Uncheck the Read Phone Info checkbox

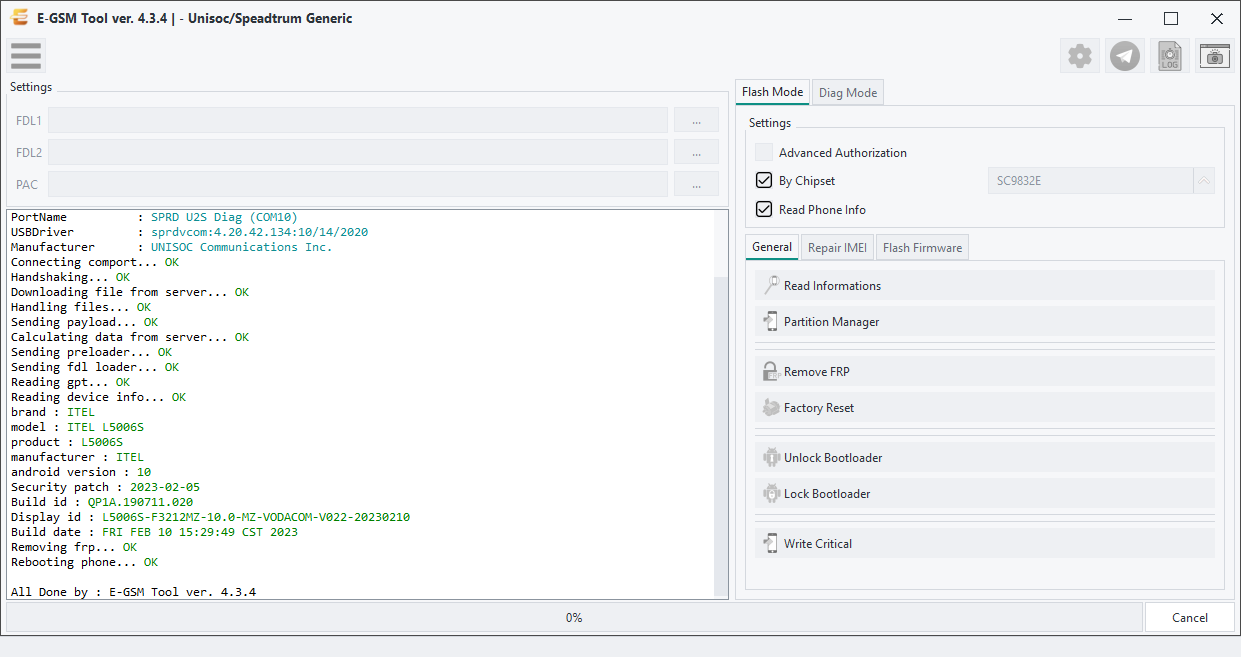[764, 209]
